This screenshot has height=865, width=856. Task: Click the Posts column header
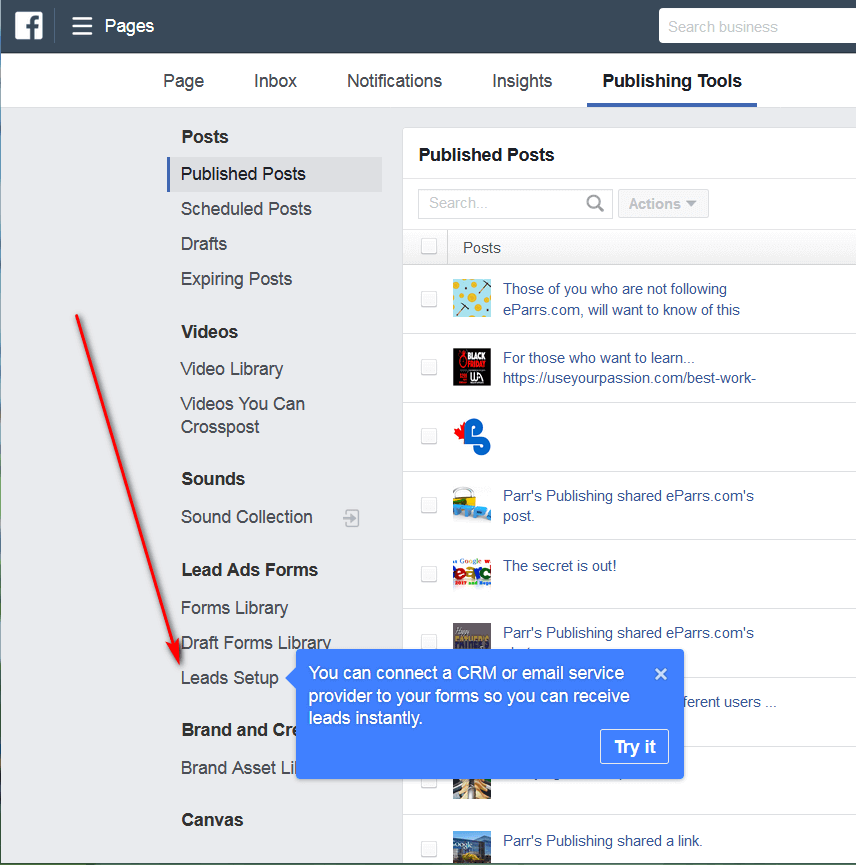(482, 248)
